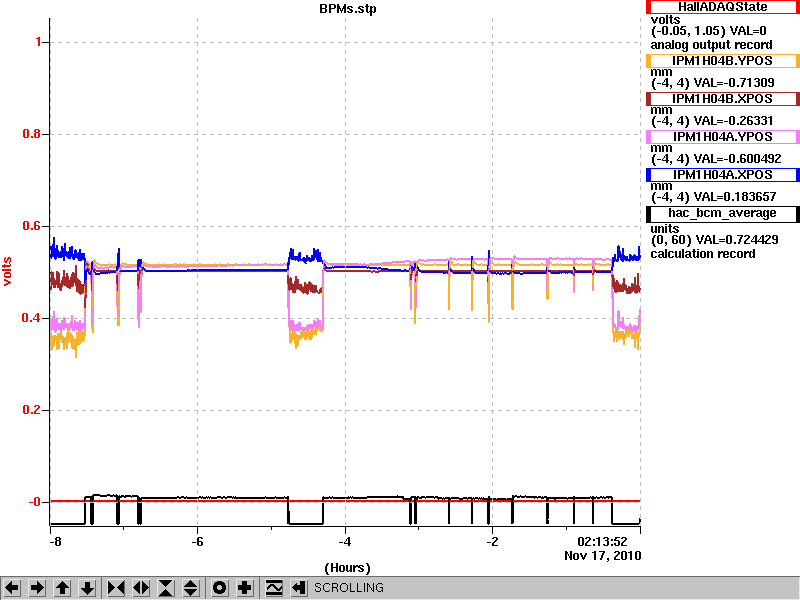Screen dimensions: 800x600
Task: Click the VAL=-0.600492 readout text
Action: (x=738, y=159)
